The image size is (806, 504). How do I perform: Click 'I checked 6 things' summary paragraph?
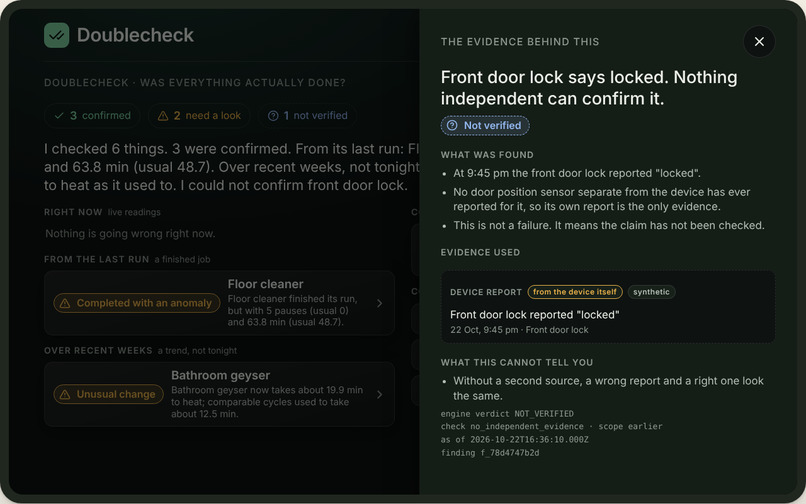[x=232, y=167]
